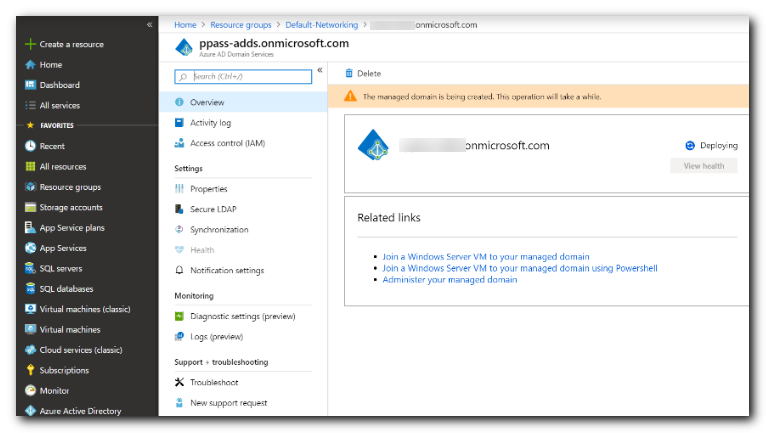Click the Deploying status indicator

pyautogui.click(x=711, y=145)
